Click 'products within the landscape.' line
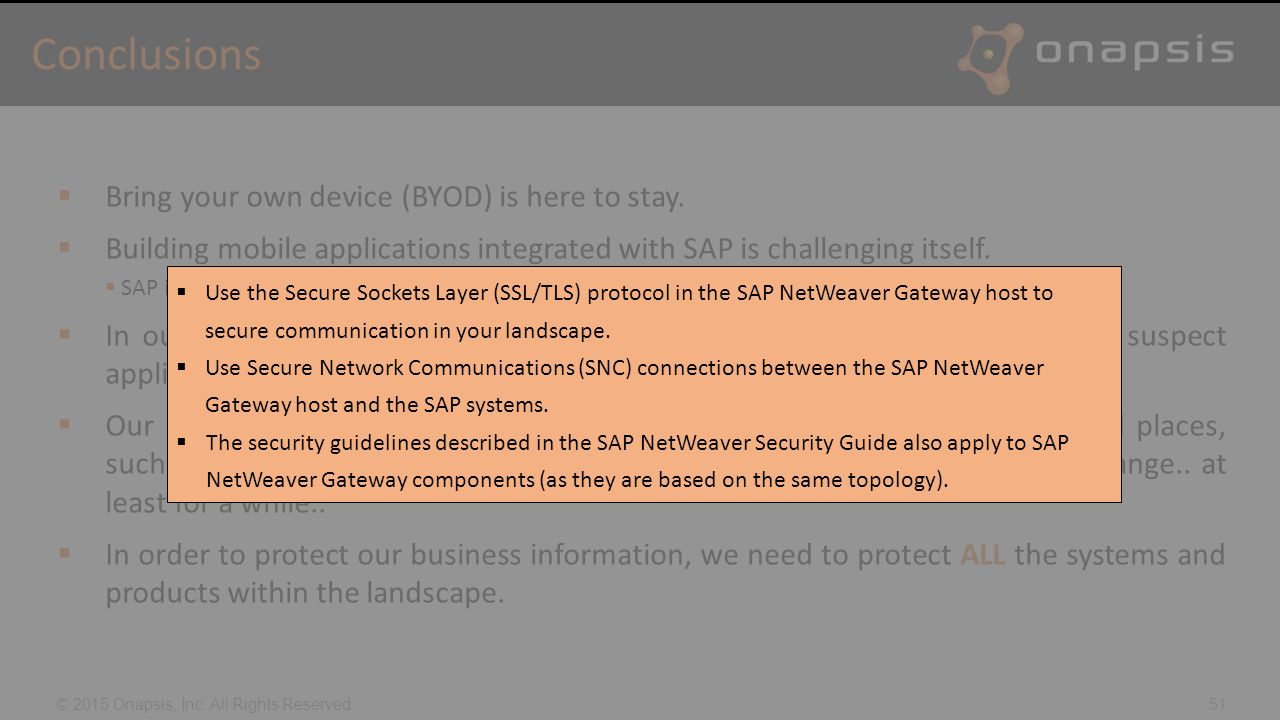The width and height of the screenshot is (1280, 720). [x=305, y=593]
